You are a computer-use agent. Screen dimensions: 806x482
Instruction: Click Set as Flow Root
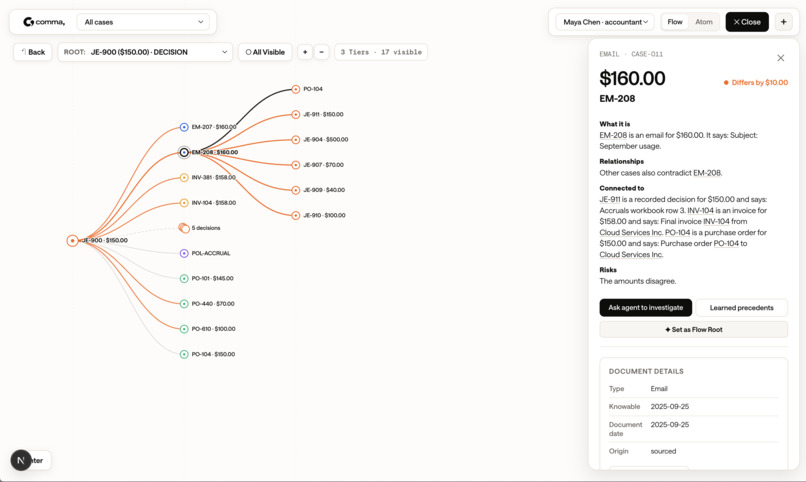693,329
